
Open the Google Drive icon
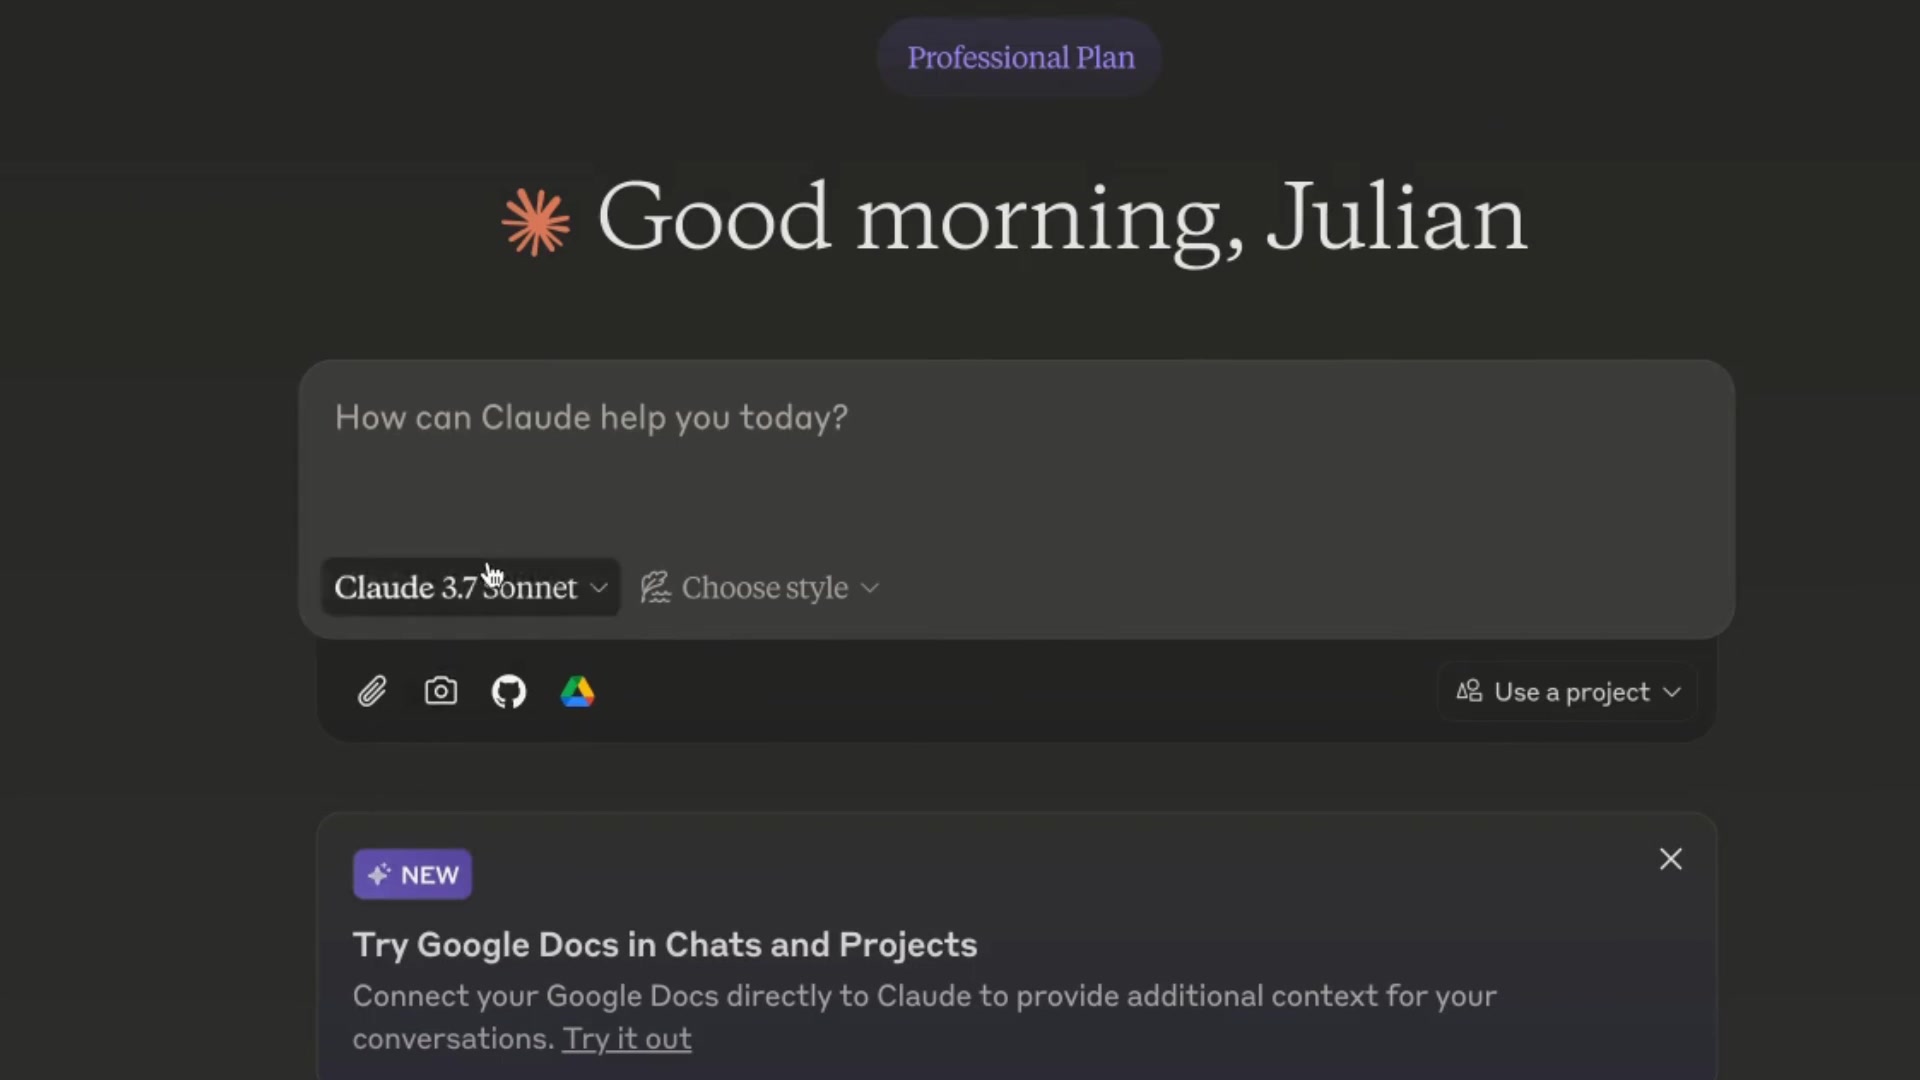point(577,692)
